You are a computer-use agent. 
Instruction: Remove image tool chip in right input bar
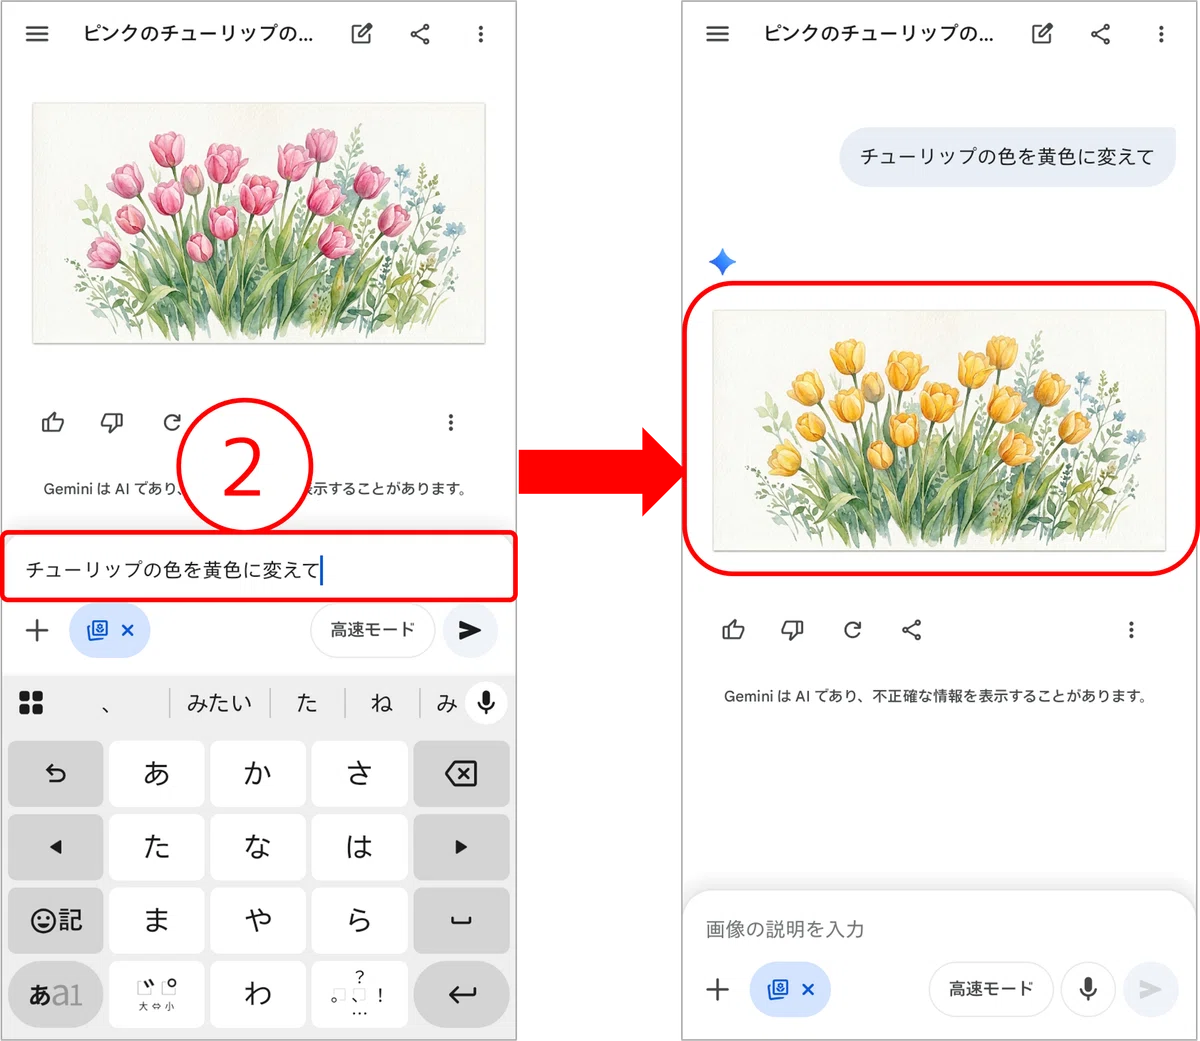click(x=808, y=989)
